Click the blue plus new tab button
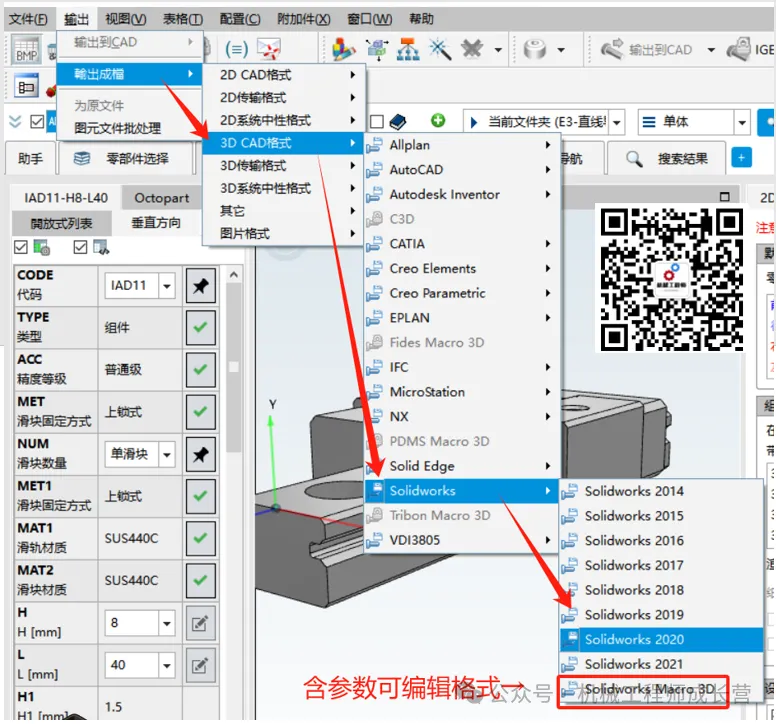The height and width of the screenshot is (724, 776). 741,158
